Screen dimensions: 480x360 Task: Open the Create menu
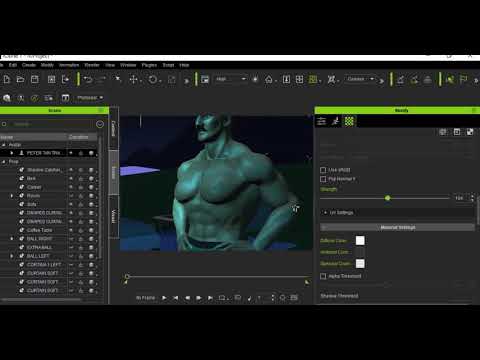point(29,65)
